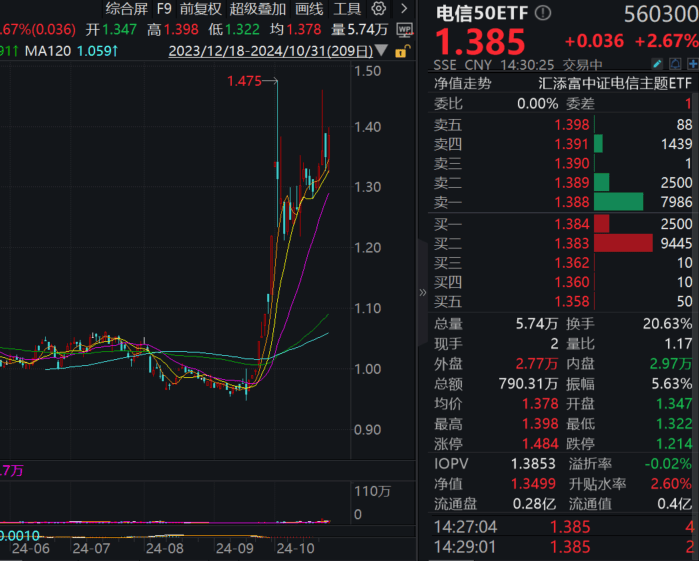Click 净值 value 1.3499
Screen dimensions: 699x561
pyautogui.click(x=533, y=484)
